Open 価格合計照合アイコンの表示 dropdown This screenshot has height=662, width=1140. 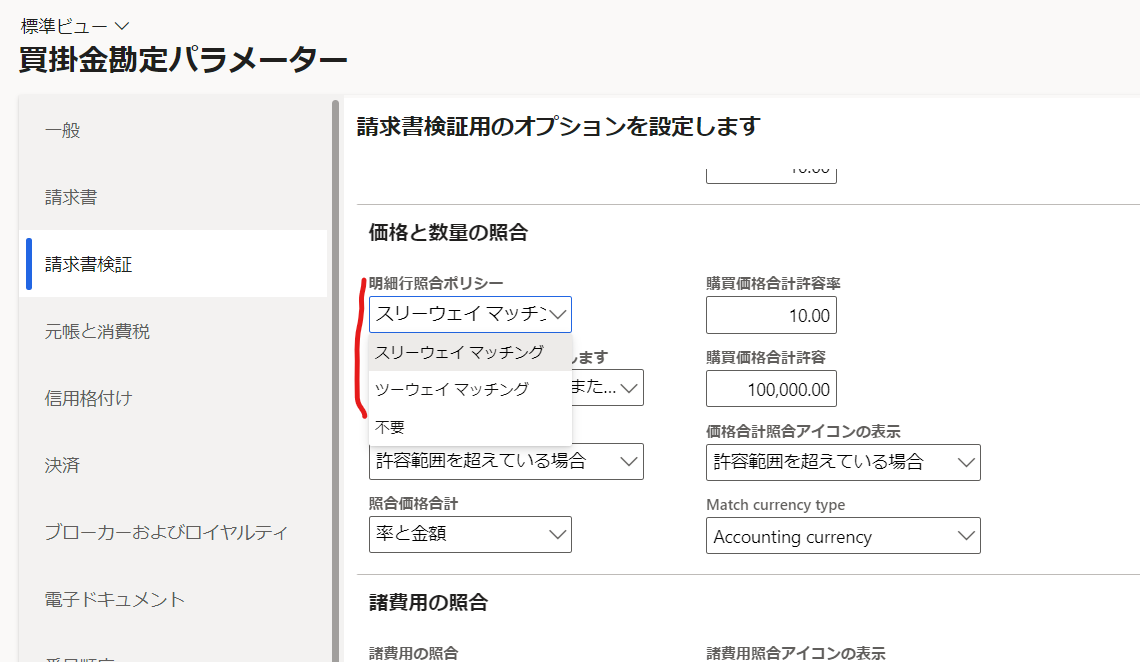pyautogui.click(x=843, y=462)
